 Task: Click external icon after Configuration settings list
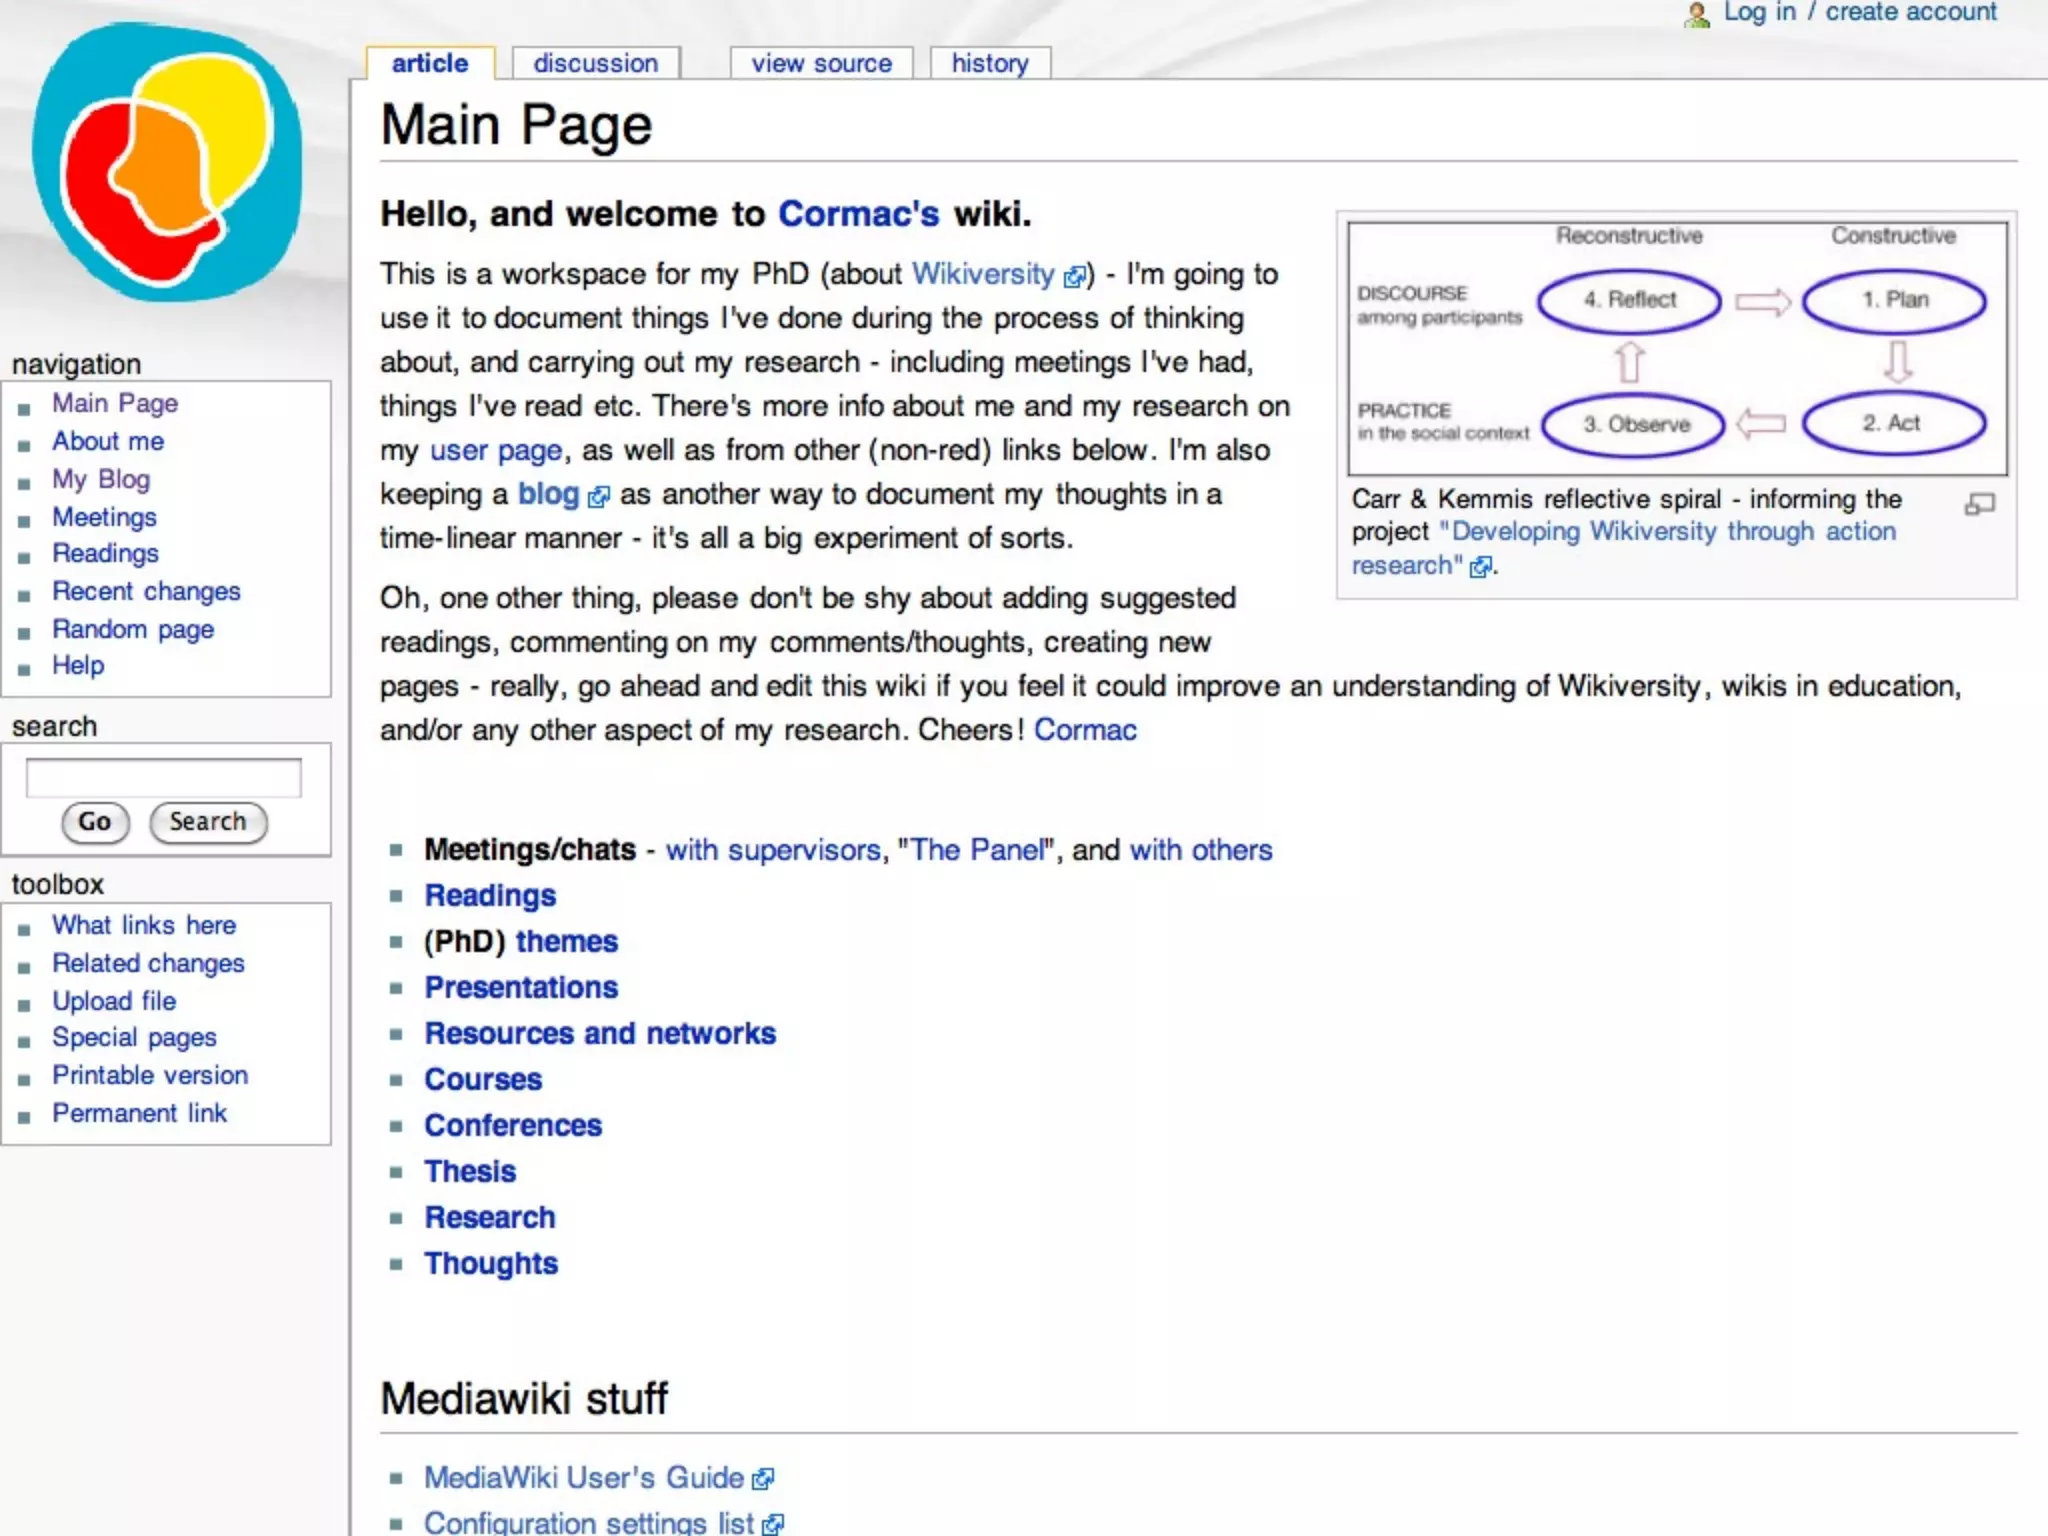[x=773, y=1524]
